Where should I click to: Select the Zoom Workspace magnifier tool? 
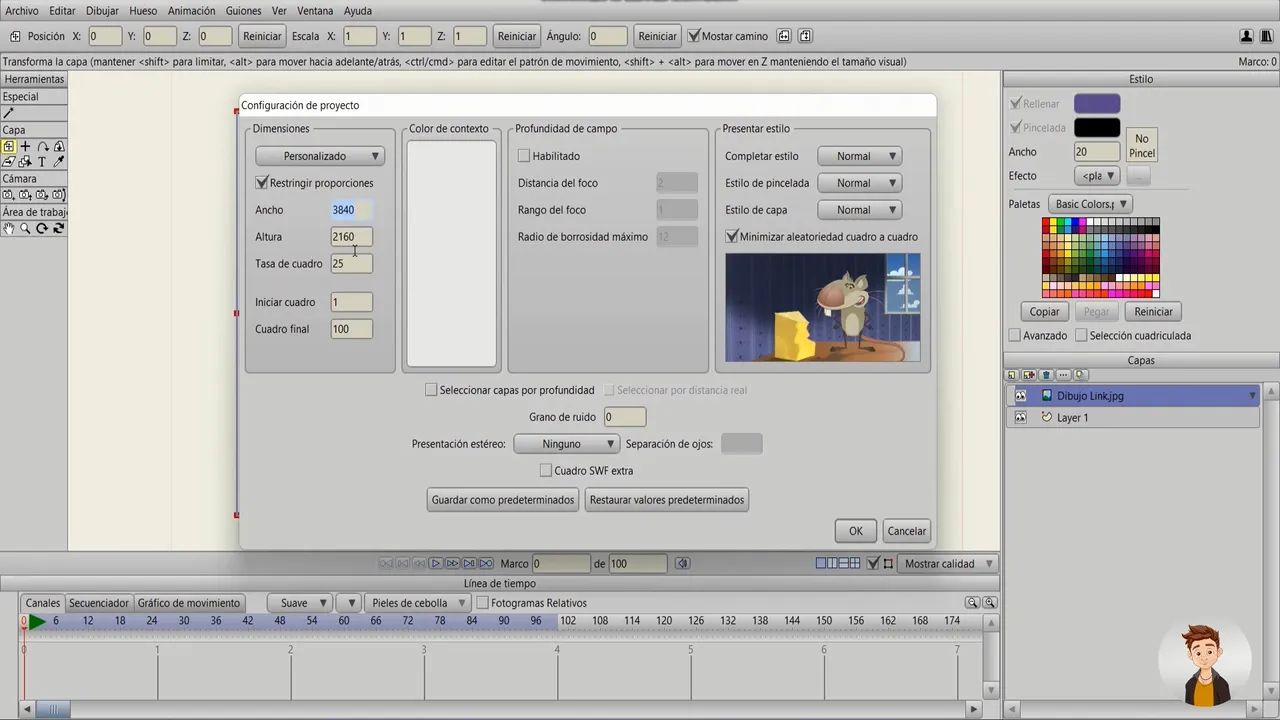(25, 228)
